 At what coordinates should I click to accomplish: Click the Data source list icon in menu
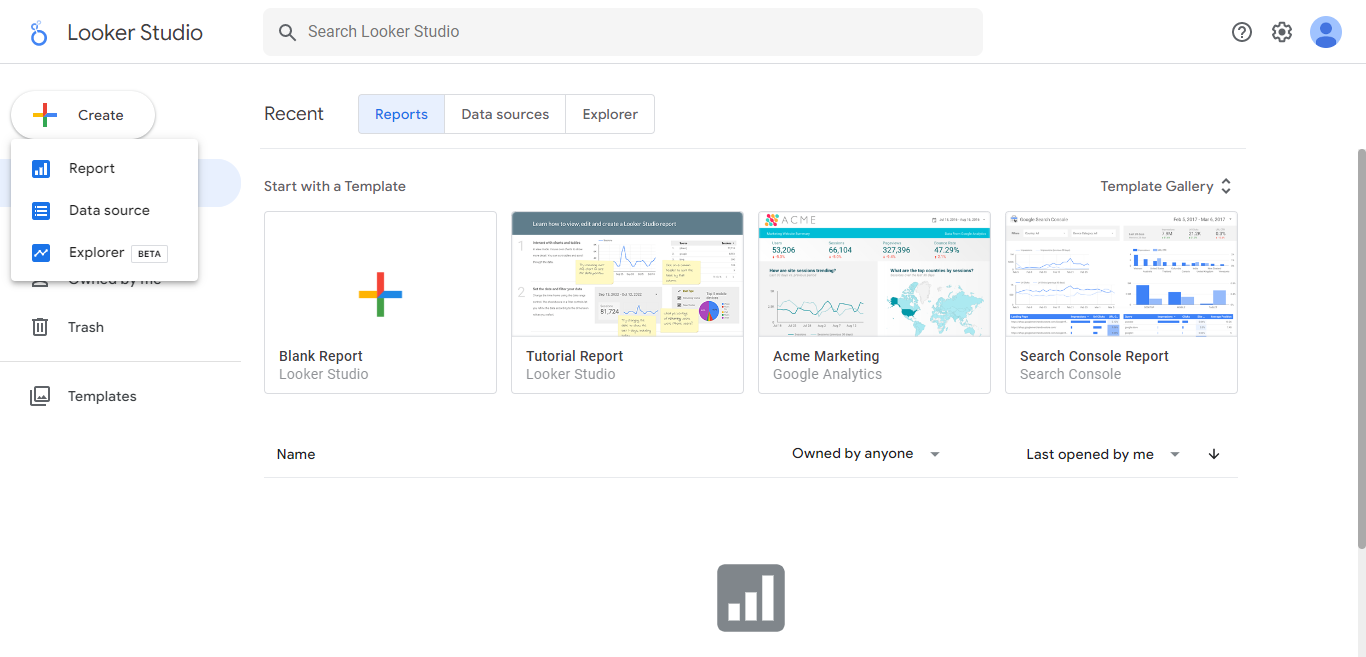coord(41,211)
